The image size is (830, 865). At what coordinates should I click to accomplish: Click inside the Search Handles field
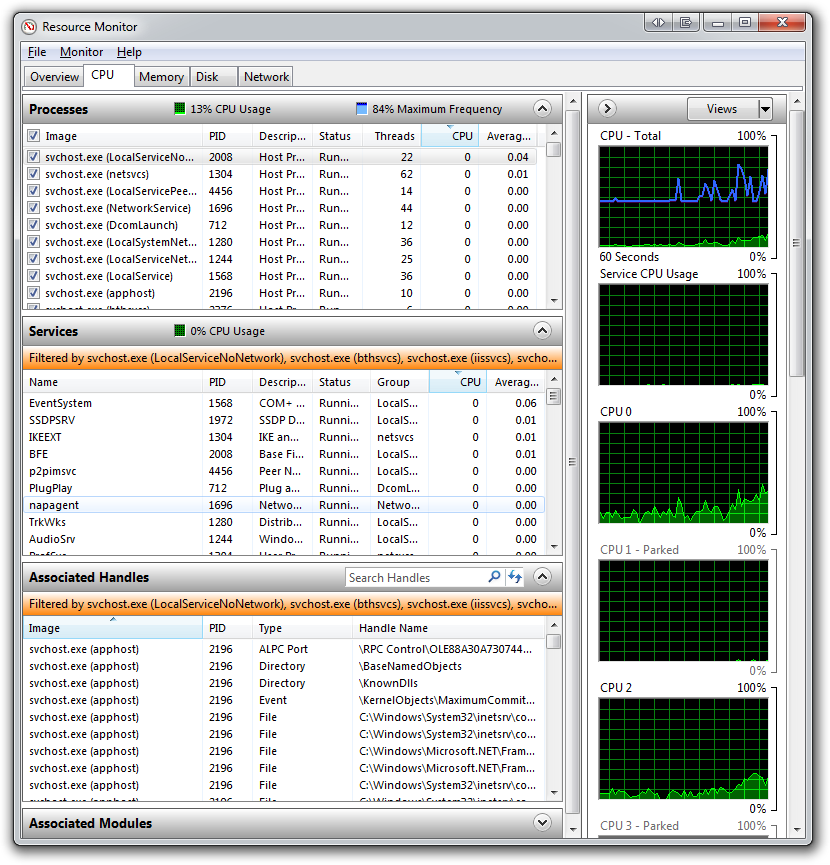[x=415, y=577]
